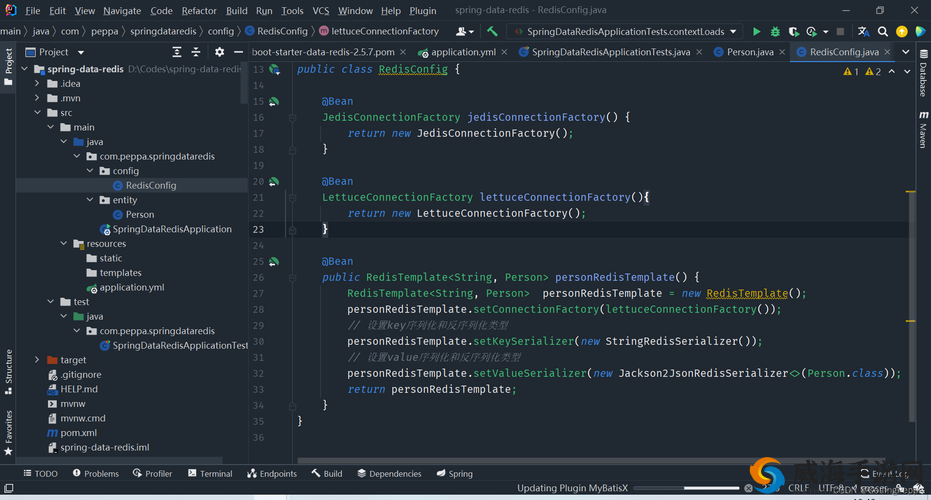931x500 pixels.
Task: Open the Dependencies tool window
Action: point(390,473)
